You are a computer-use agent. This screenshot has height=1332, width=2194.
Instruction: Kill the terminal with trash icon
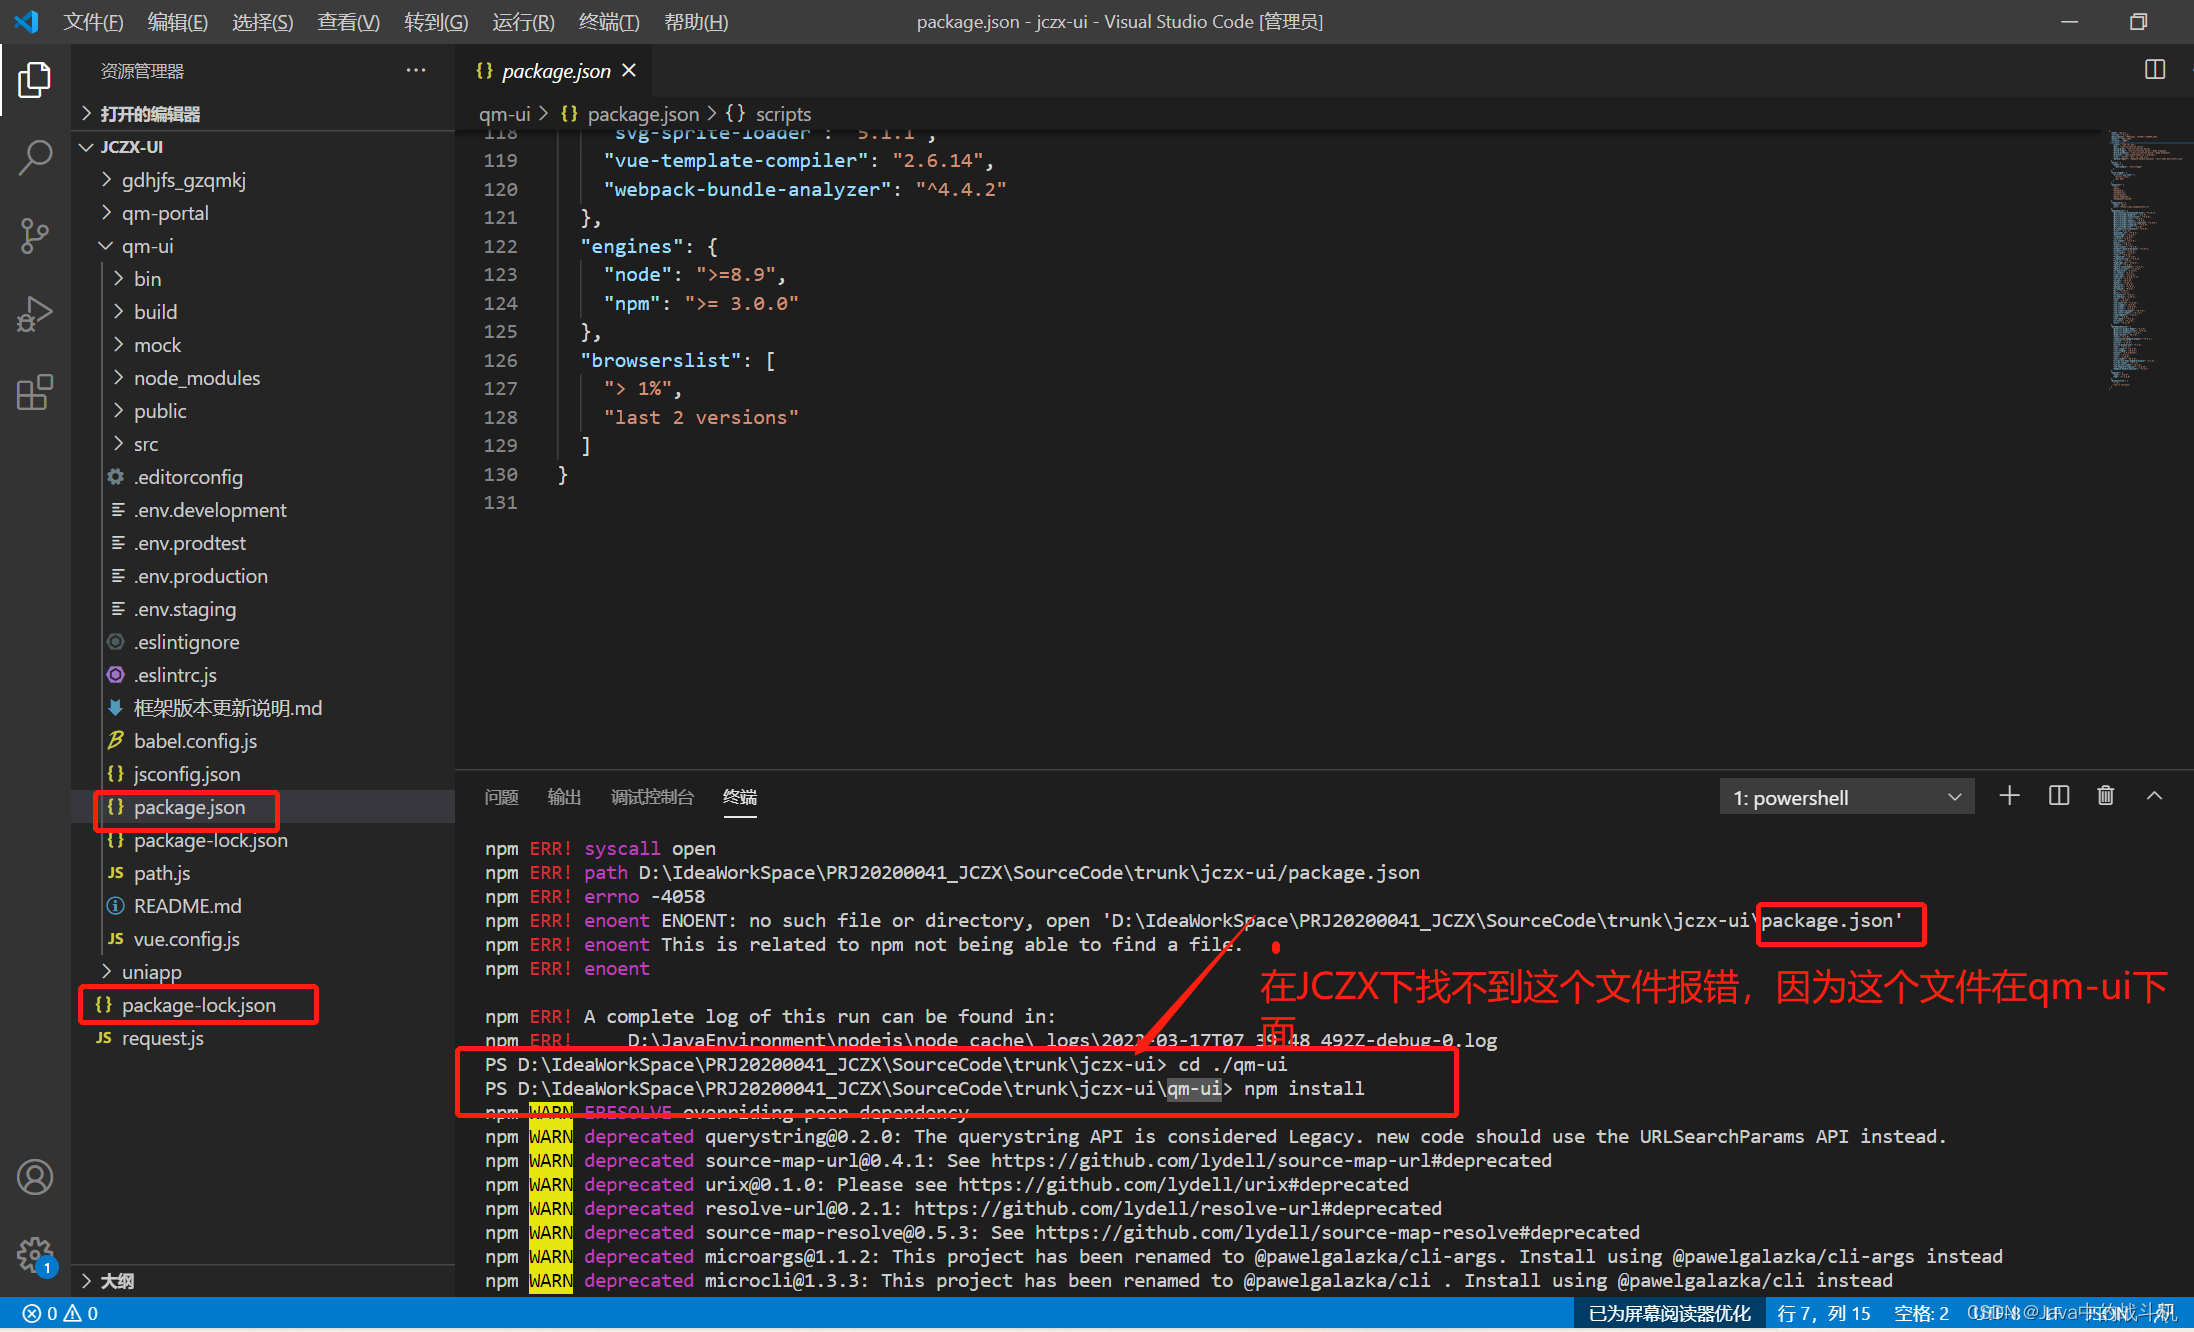pos(2105,796)
